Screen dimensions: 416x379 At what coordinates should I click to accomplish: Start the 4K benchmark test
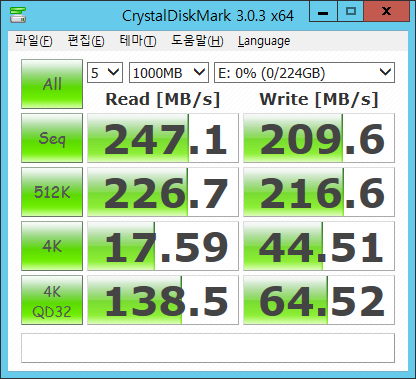click(52, 246)
